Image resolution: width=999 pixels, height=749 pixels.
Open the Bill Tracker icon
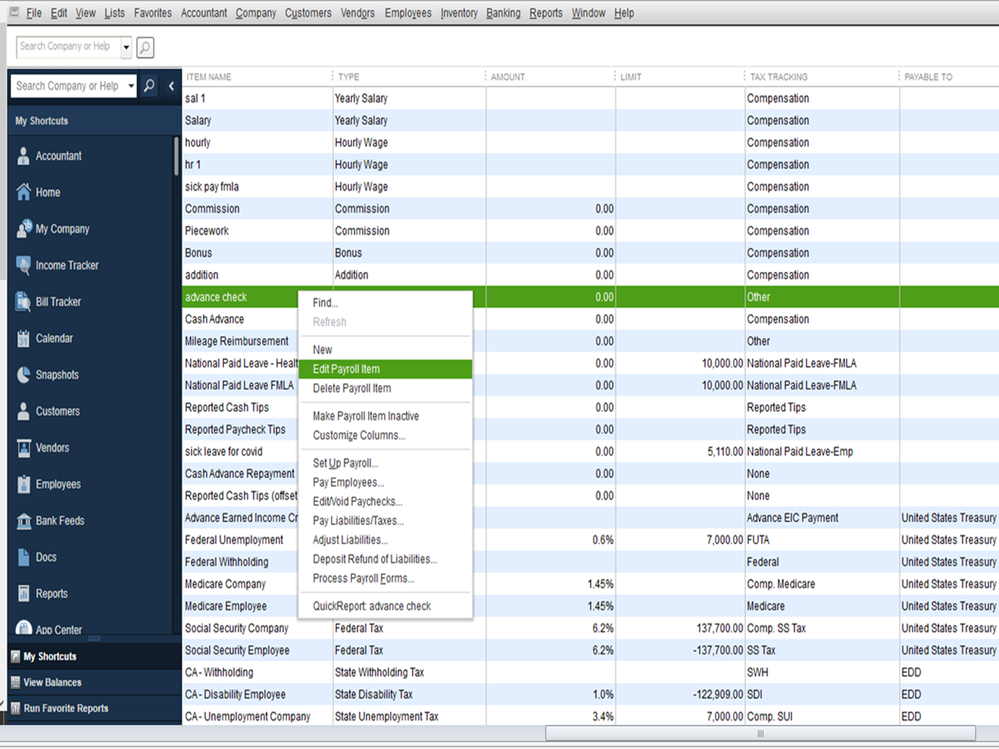[24, 302]
